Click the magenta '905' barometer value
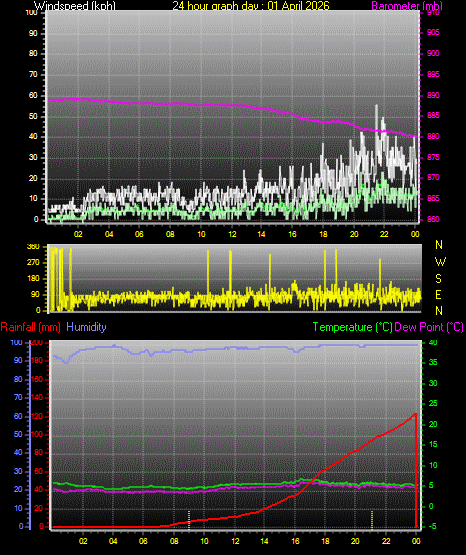 433,33
